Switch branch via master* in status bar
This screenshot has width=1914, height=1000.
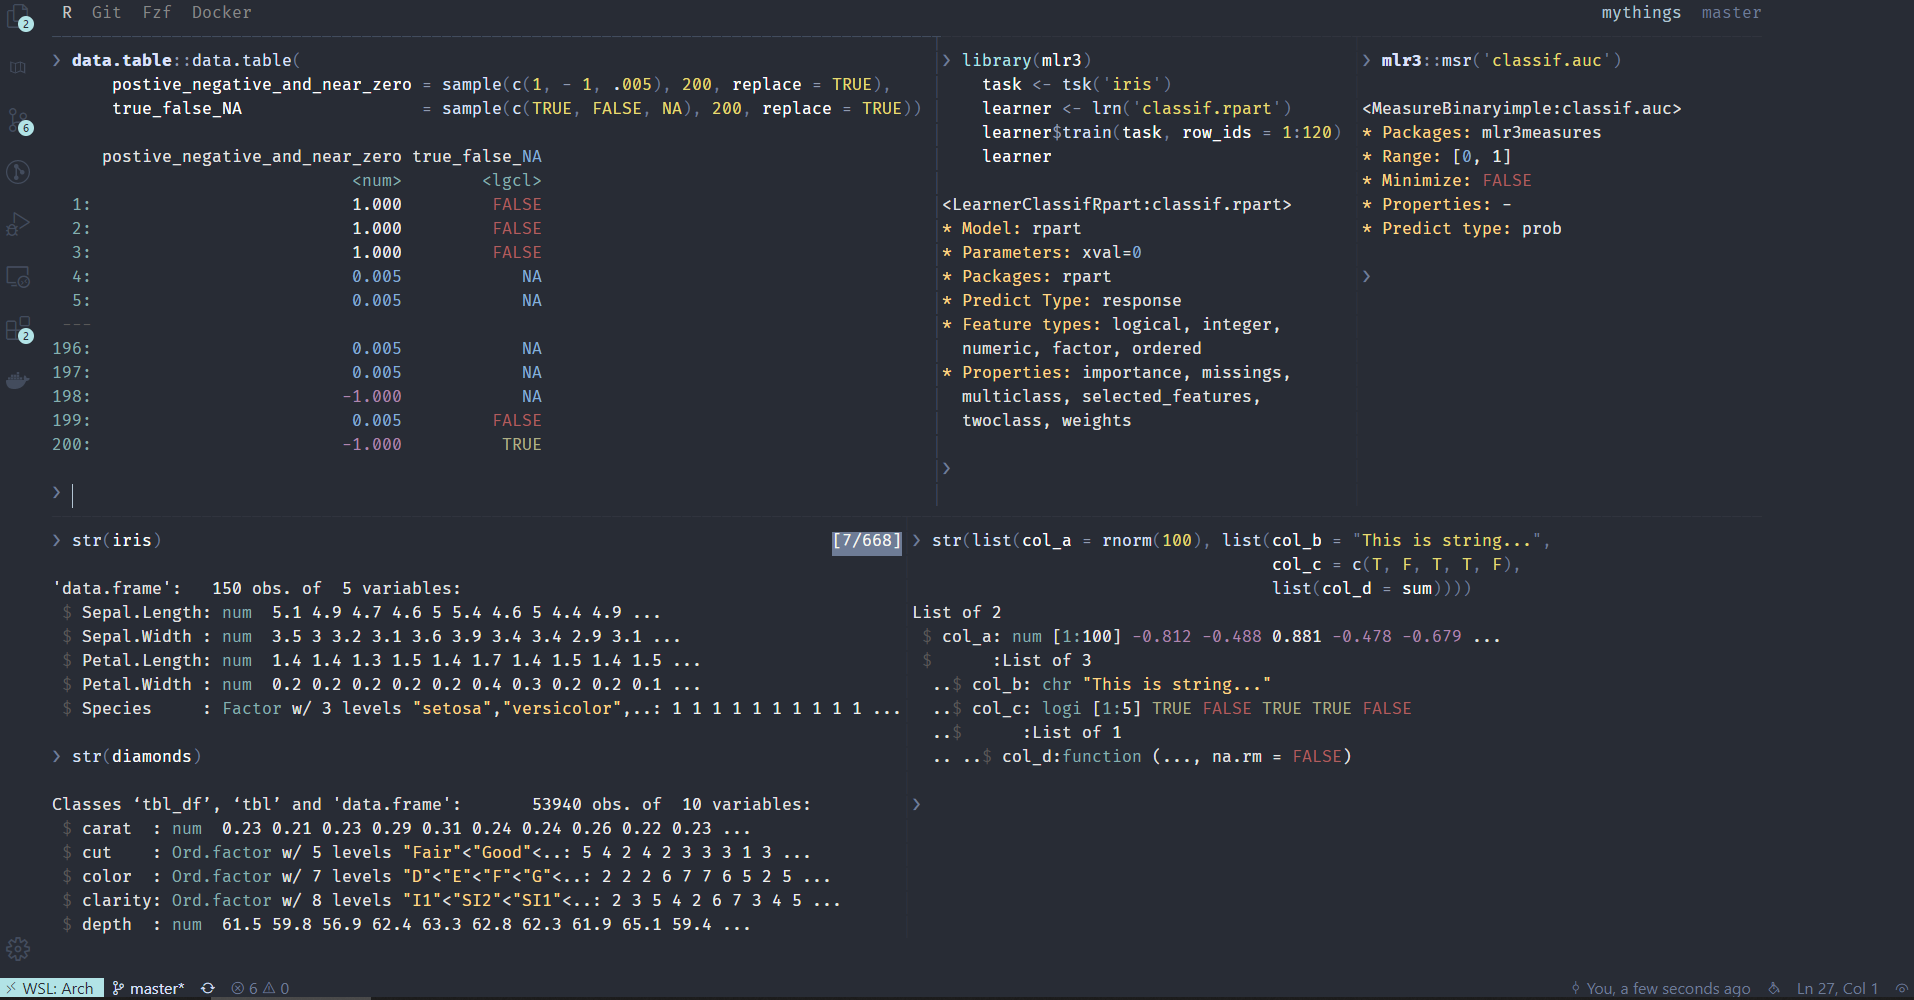click(x=149, y=988)
